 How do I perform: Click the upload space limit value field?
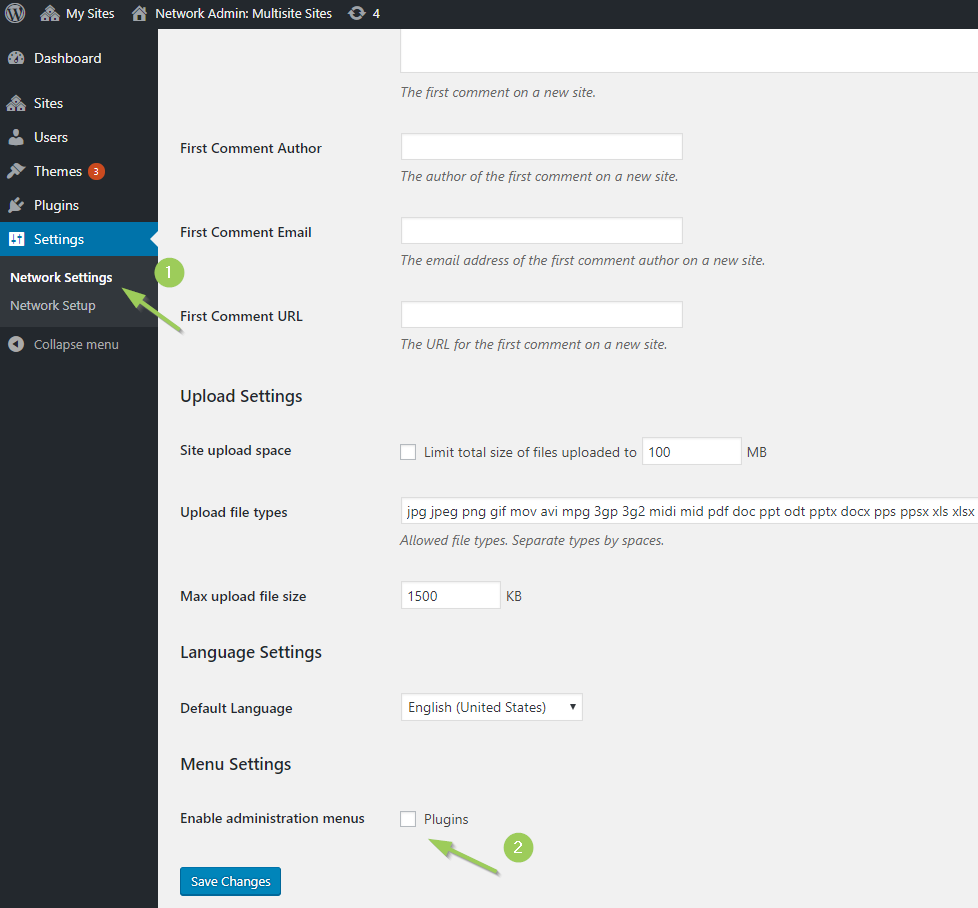[691, 451]
